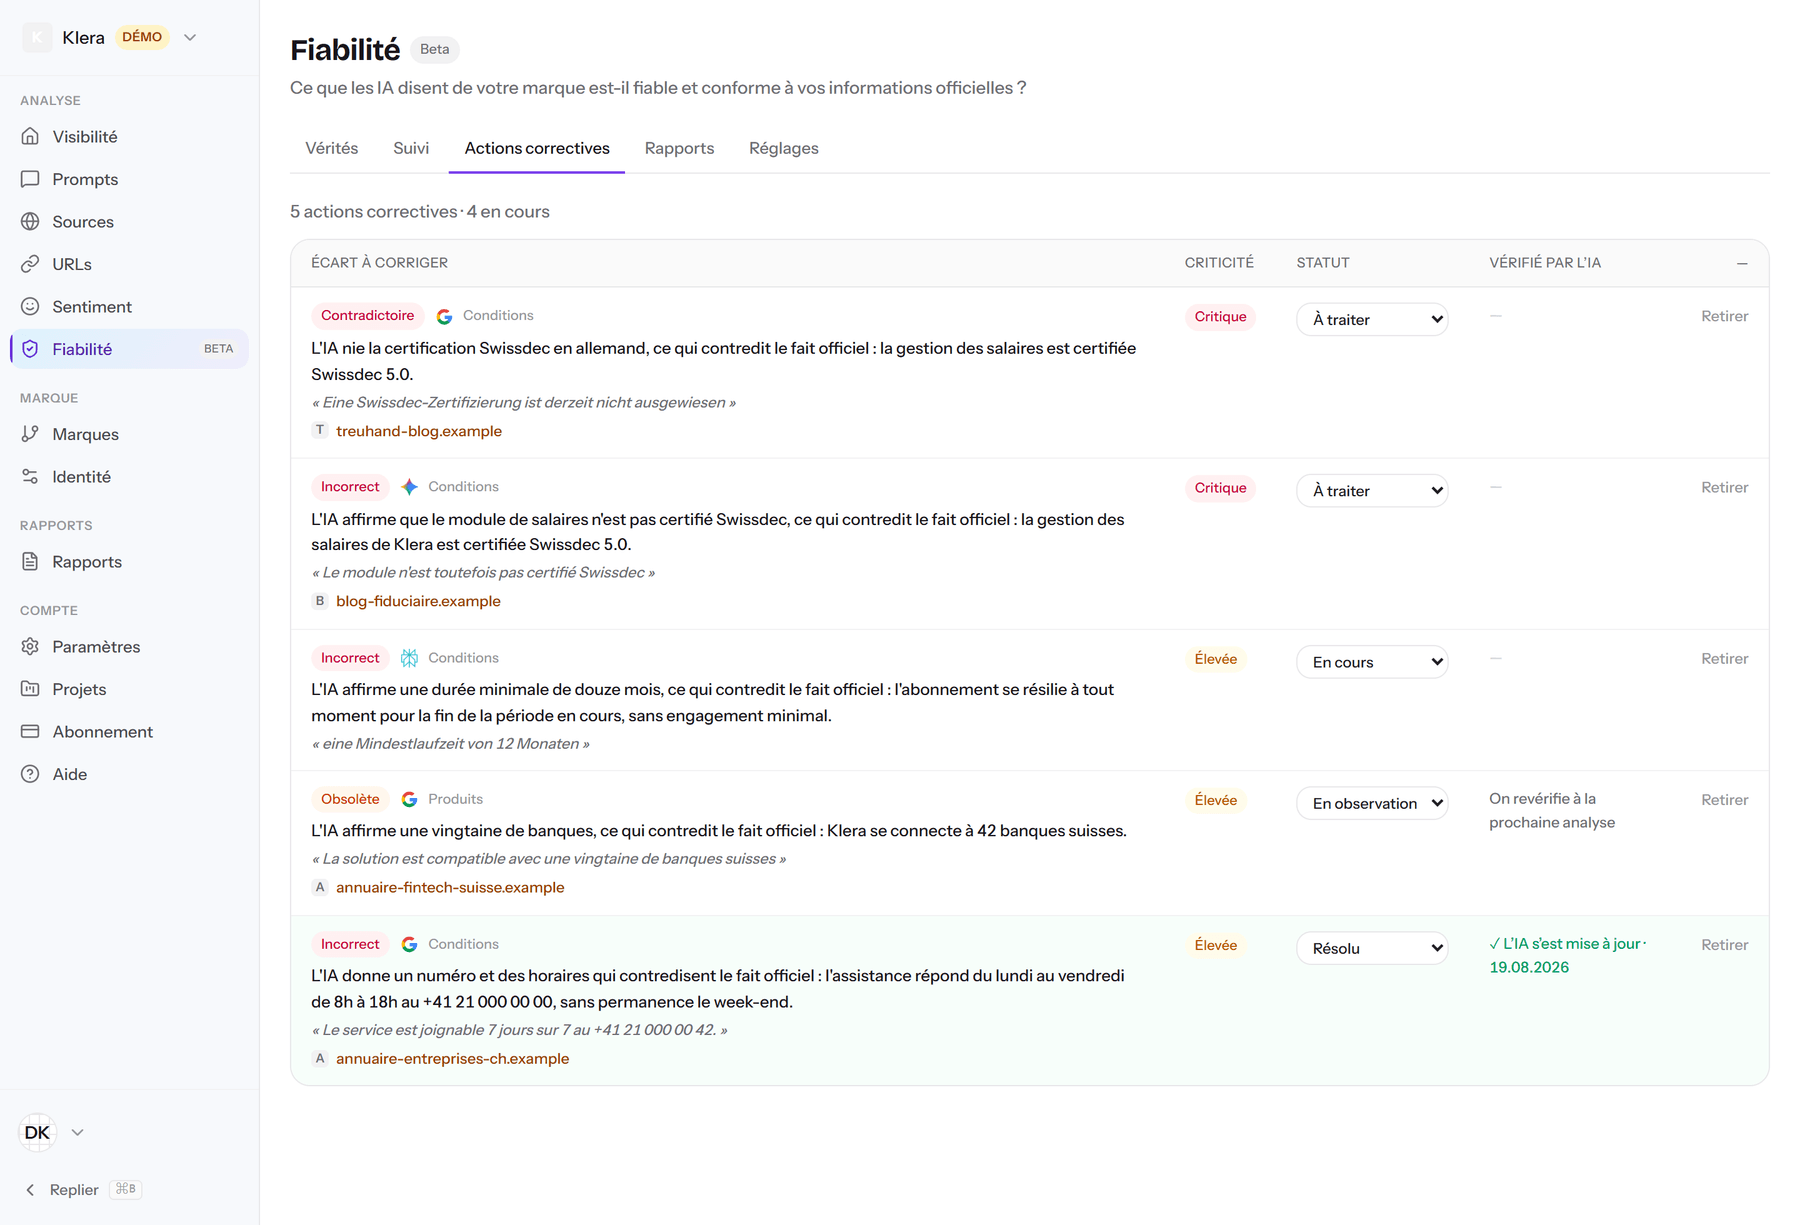Image resolution: width=1800 pixels, height=1225 pixels.
Task: Click the Obsolète tag
Action: (x=350, y=799)
